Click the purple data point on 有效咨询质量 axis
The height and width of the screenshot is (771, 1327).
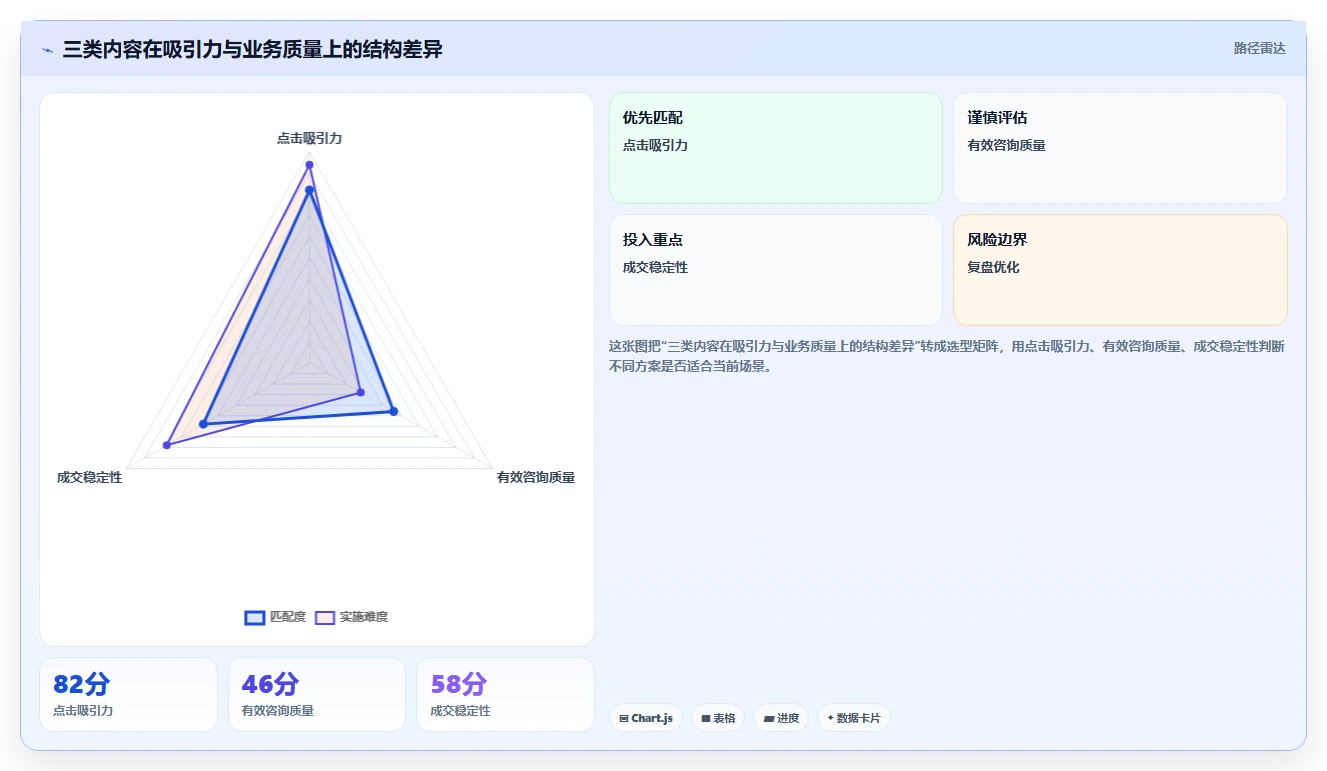361,392
